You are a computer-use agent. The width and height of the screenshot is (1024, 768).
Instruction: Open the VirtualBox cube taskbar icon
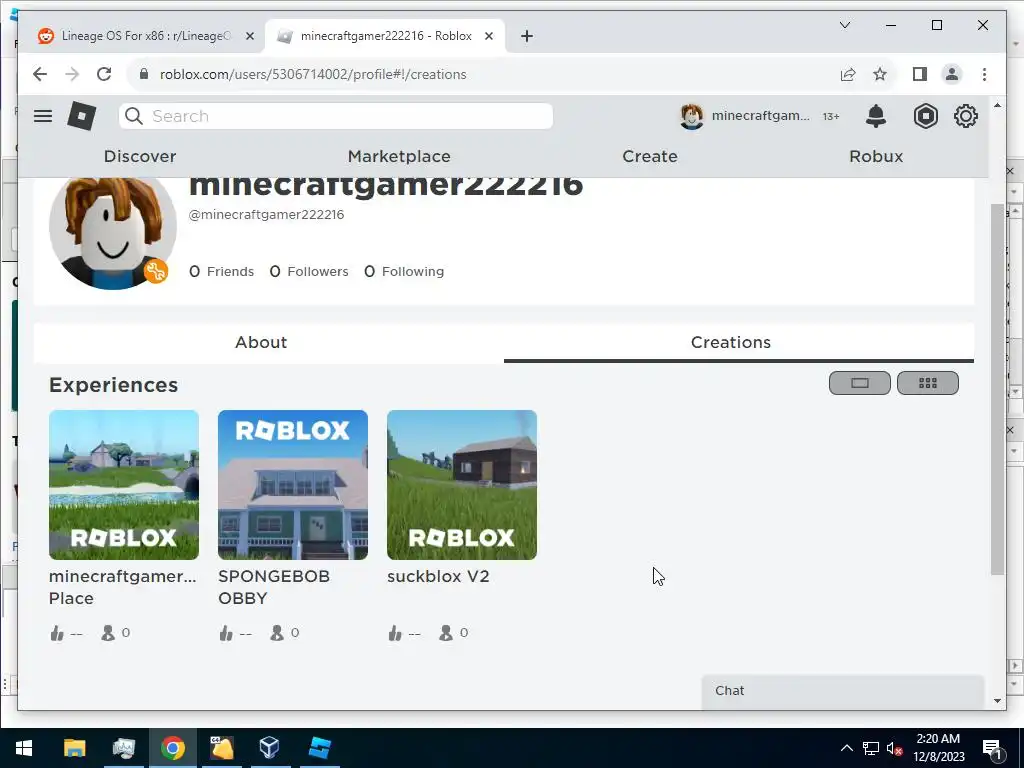click(x=269, y=748)
